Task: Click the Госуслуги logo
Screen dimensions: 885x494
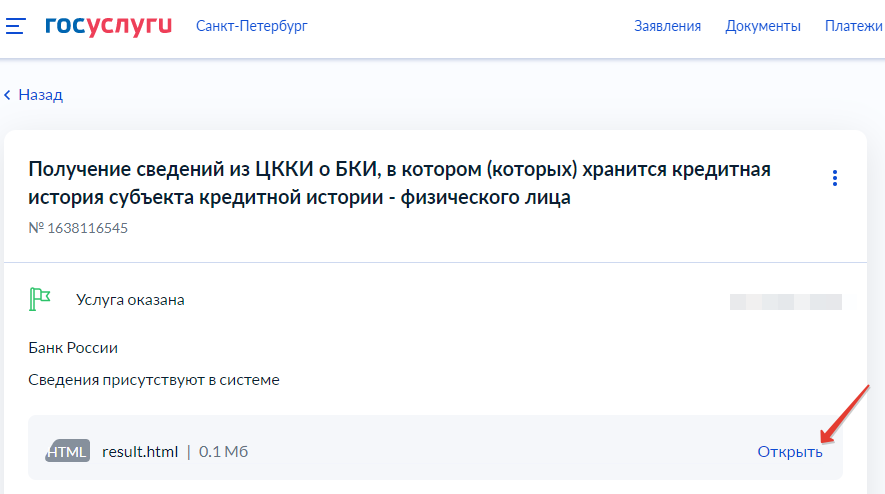Action: (x=109, y=26)
